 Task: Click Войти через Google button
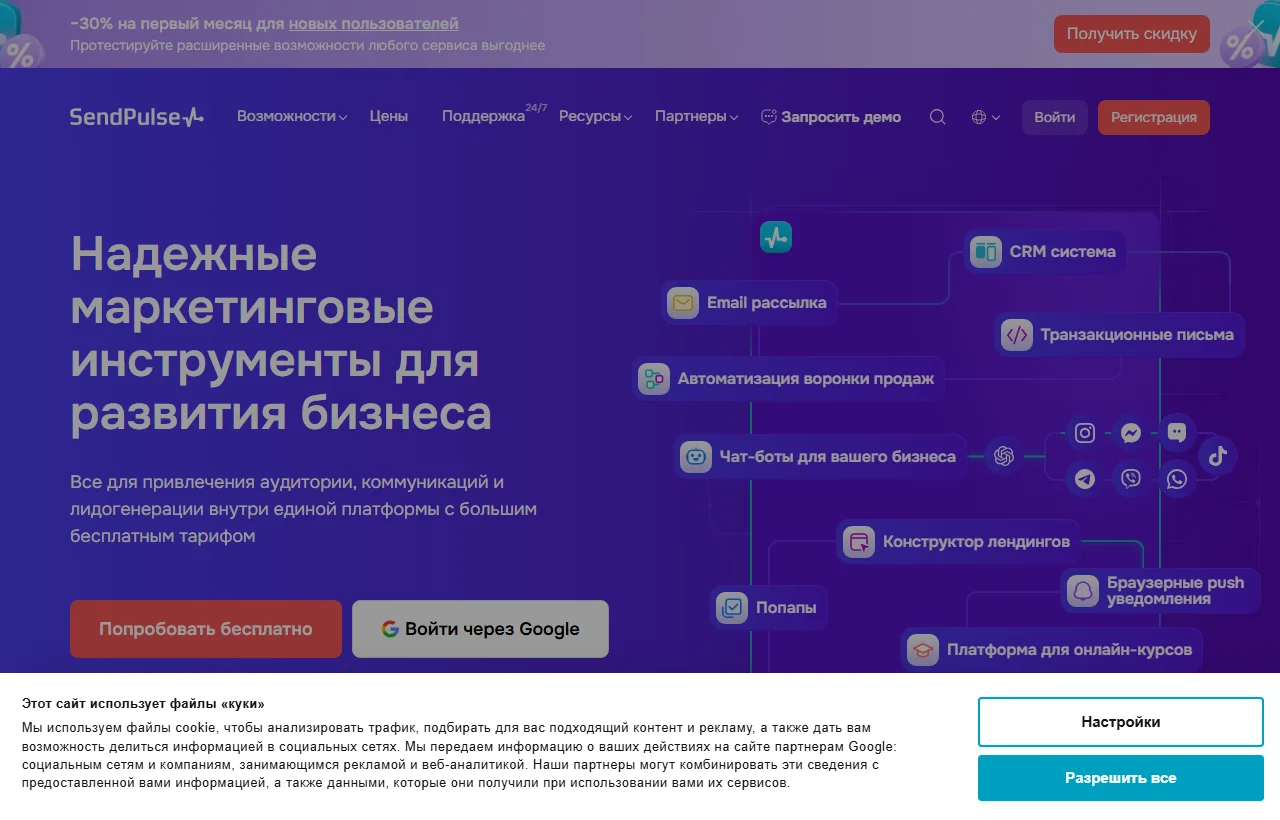[x=480, y=629]
